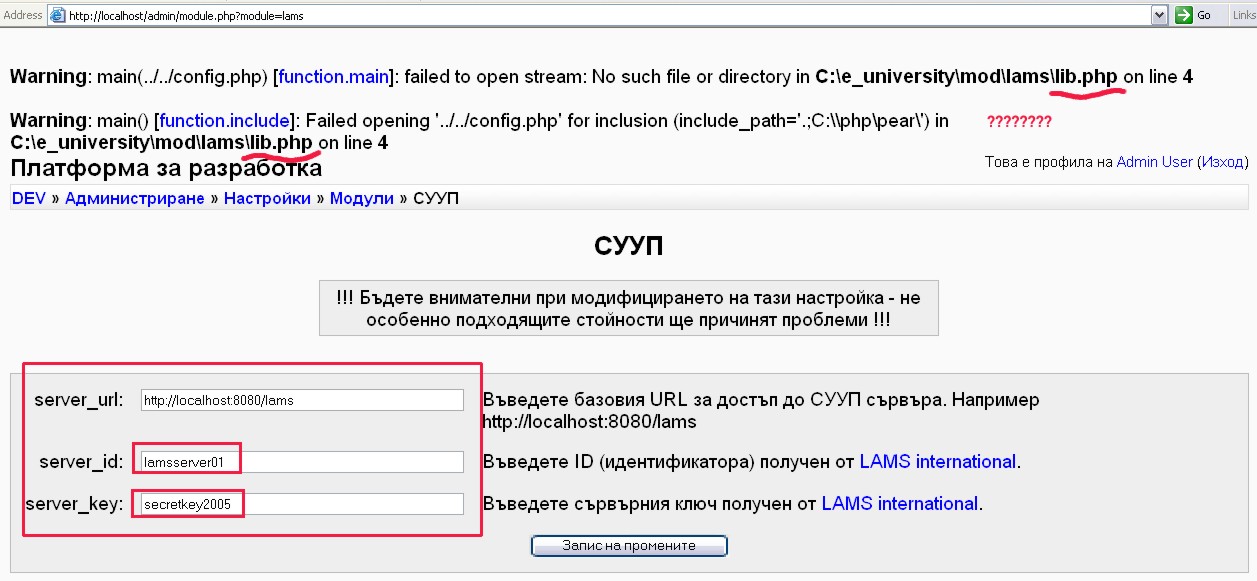Open LAMS international link beside server_id

tap(937, 462)
